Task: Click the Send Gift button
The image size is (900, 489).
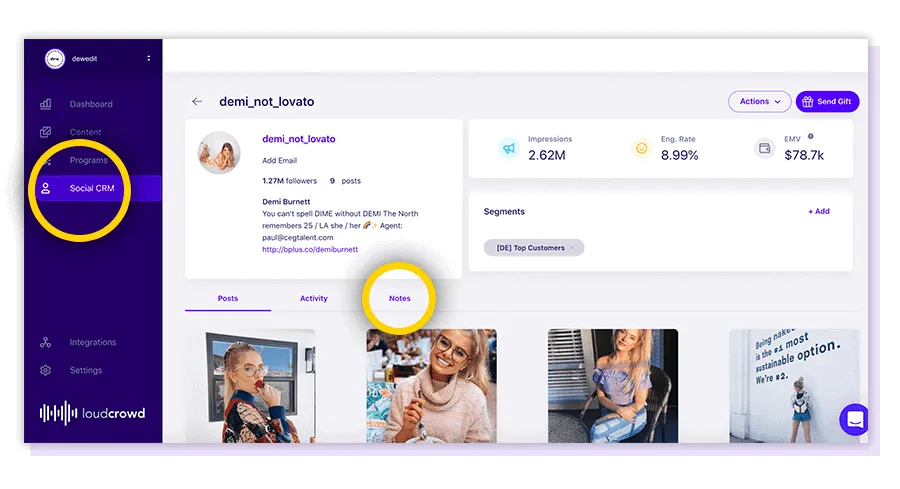Action: click(x=827, y=102)
